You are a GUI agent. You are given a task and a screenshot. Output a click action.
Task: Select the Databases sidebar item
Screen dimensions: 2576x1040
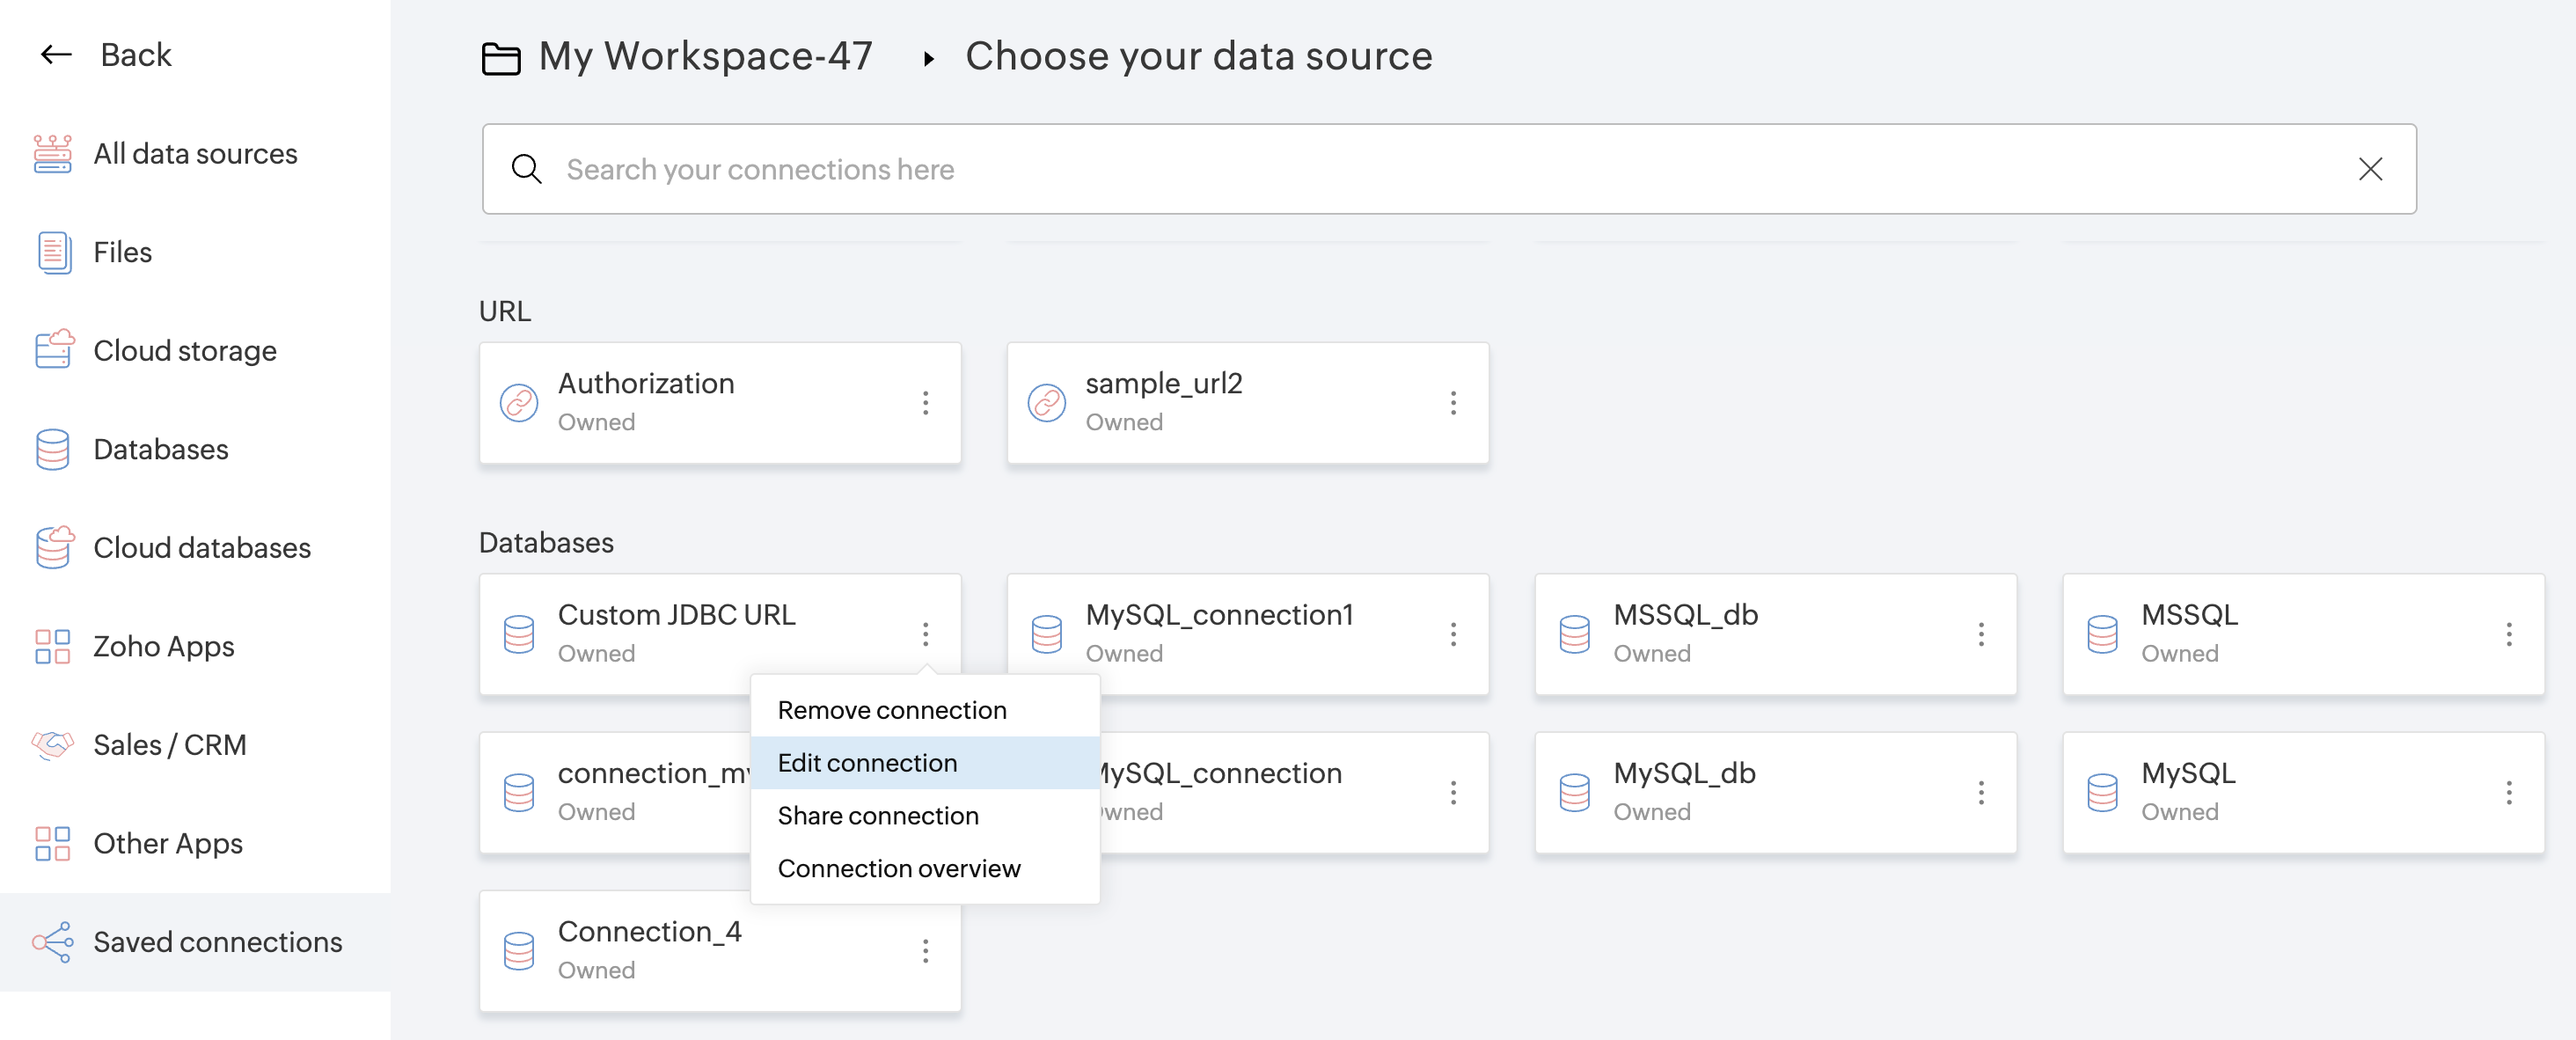click(160, 449)
